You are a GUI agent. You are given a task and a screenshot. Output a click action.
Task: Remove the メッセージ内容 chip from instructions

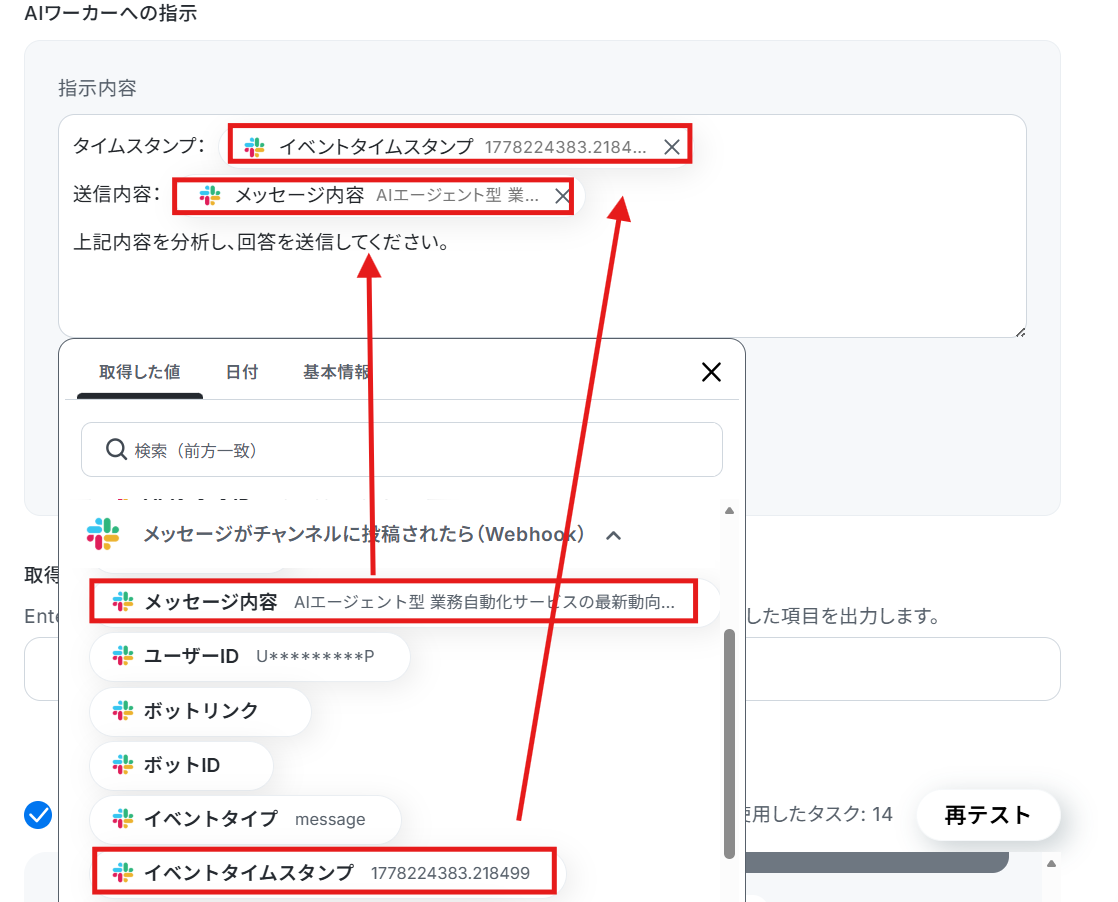pos(562,195)
